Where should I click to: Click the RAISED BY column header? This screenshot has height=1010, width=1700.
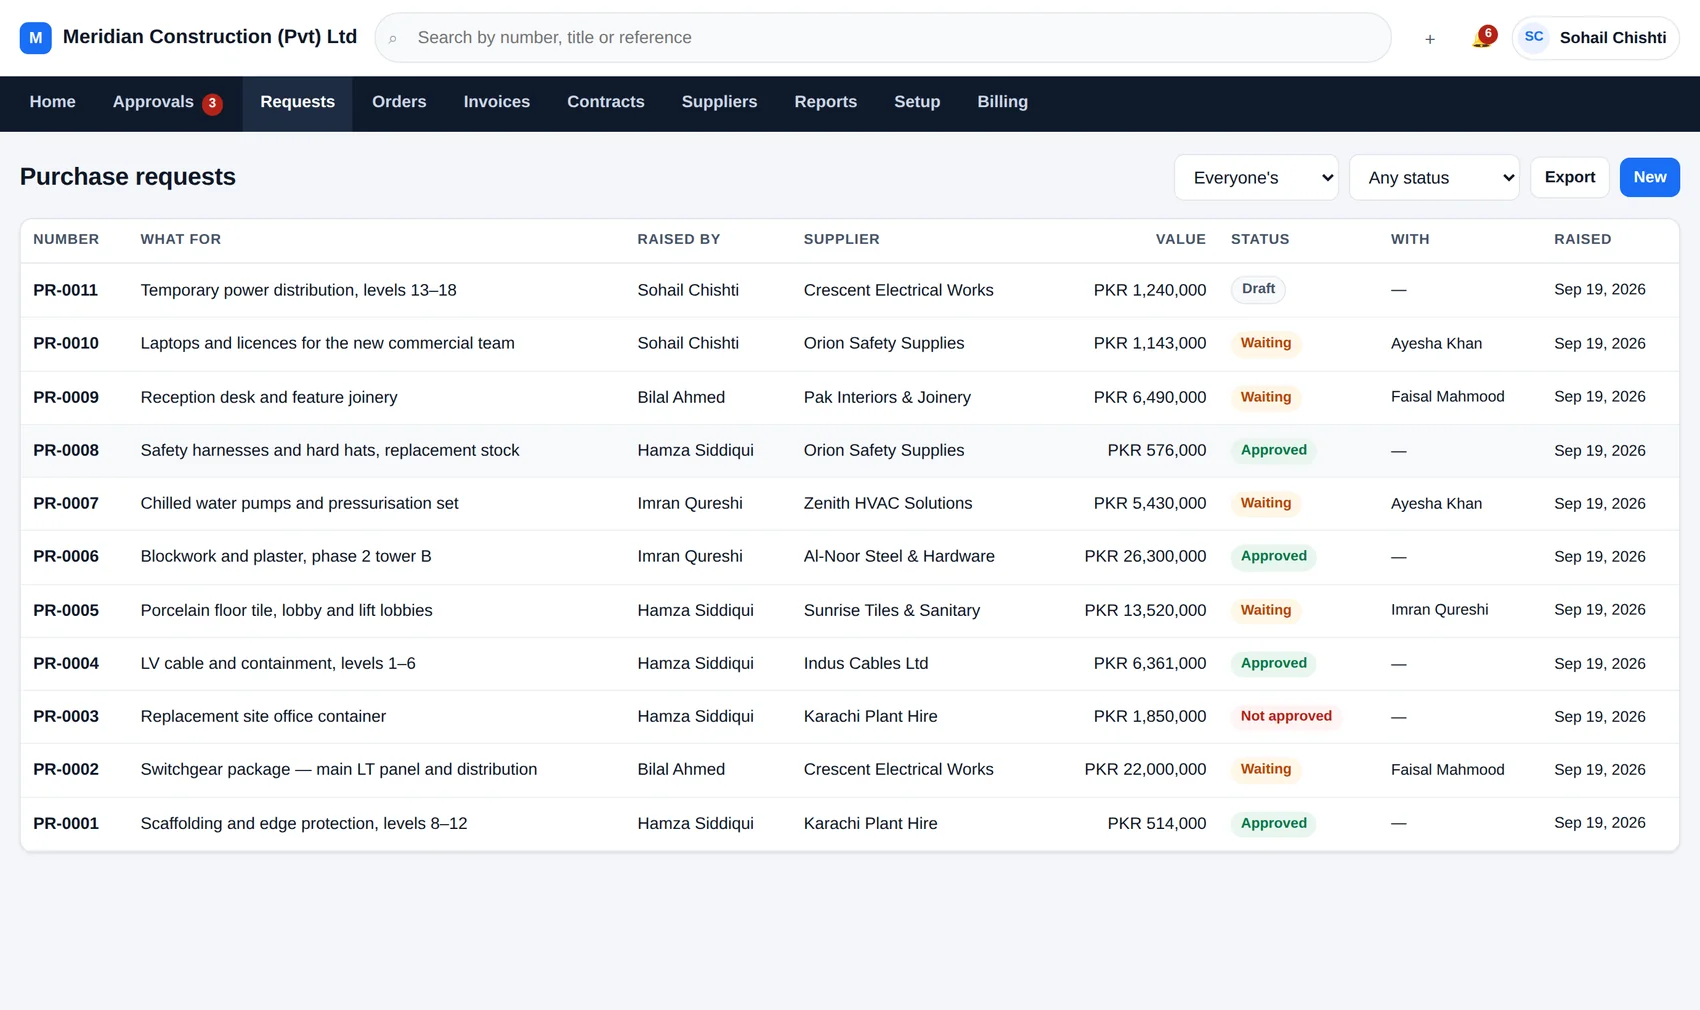pyautogui.click(x=678, y=239)
